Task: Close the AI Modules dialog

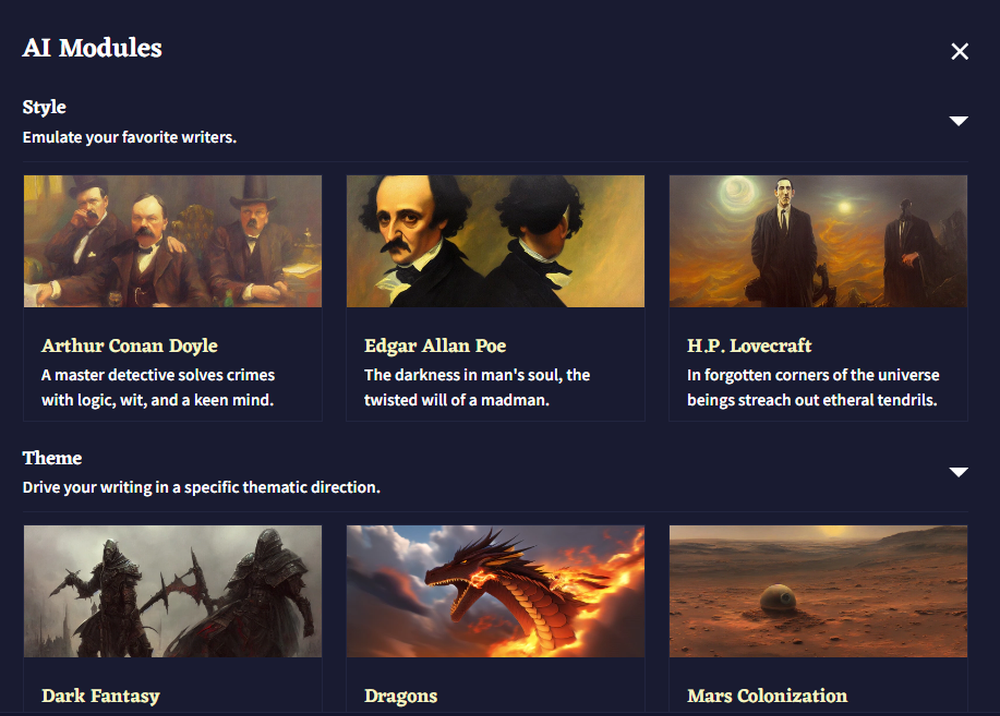Action: click(959, 52)
